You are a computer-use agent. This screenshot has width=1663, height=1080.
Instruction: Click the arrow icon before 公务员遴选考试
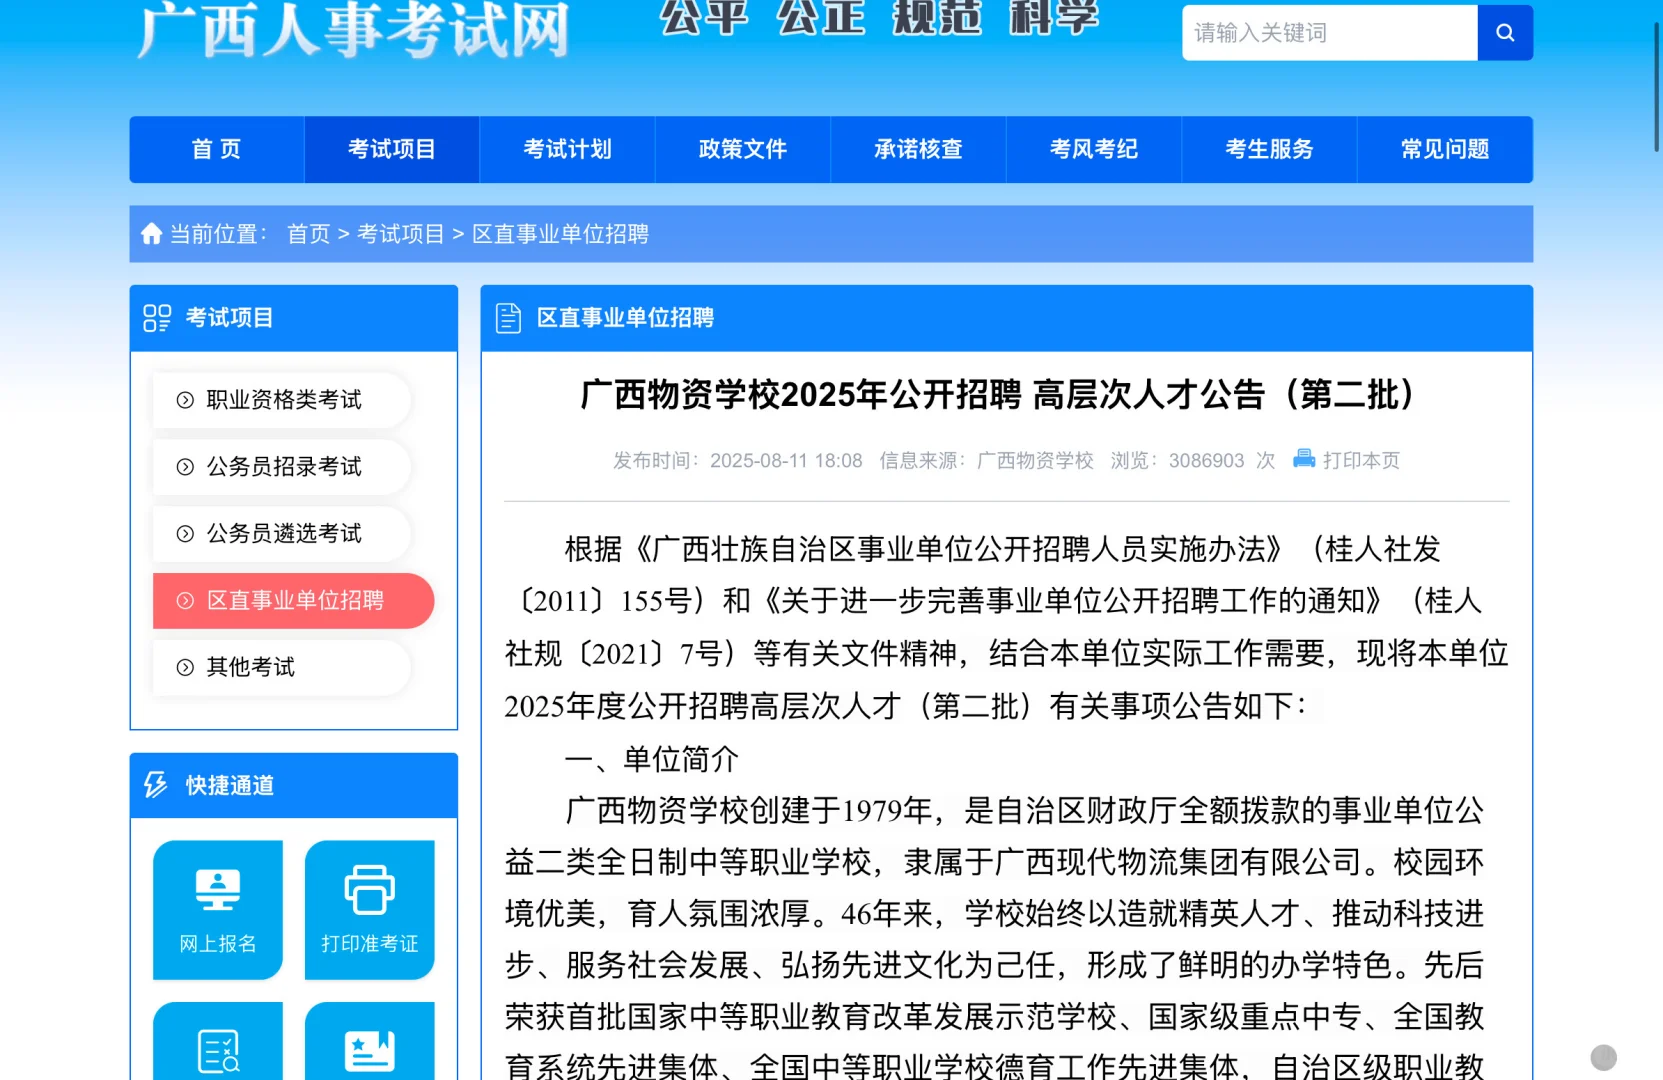pos(185,534)
